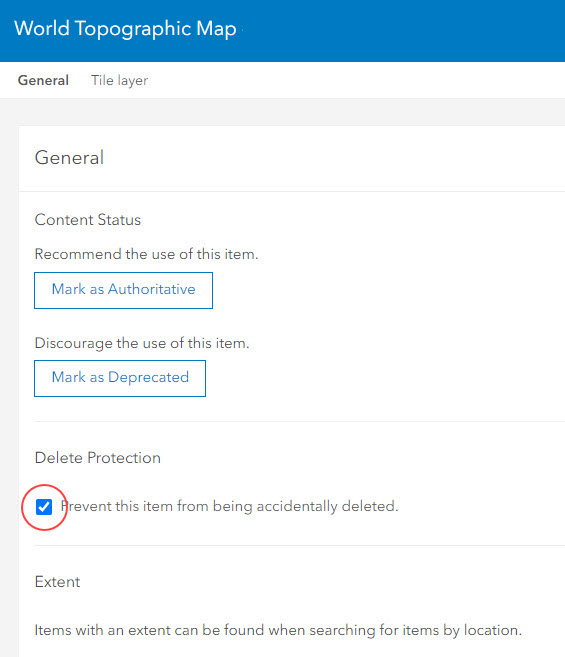
Task: Uncheck the delete protection checkbox
Action: point(44,507)
